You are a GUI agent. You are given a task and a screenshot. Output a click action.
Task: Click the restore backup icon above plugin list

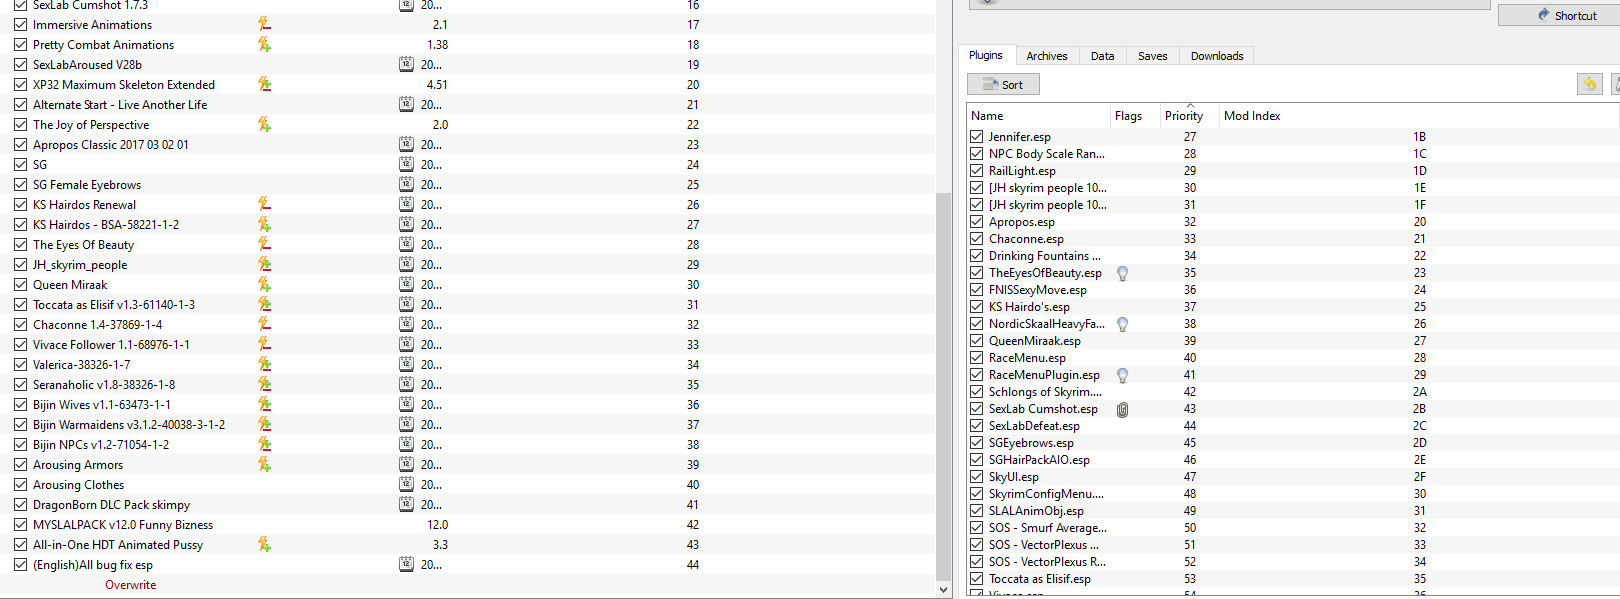1589,84
